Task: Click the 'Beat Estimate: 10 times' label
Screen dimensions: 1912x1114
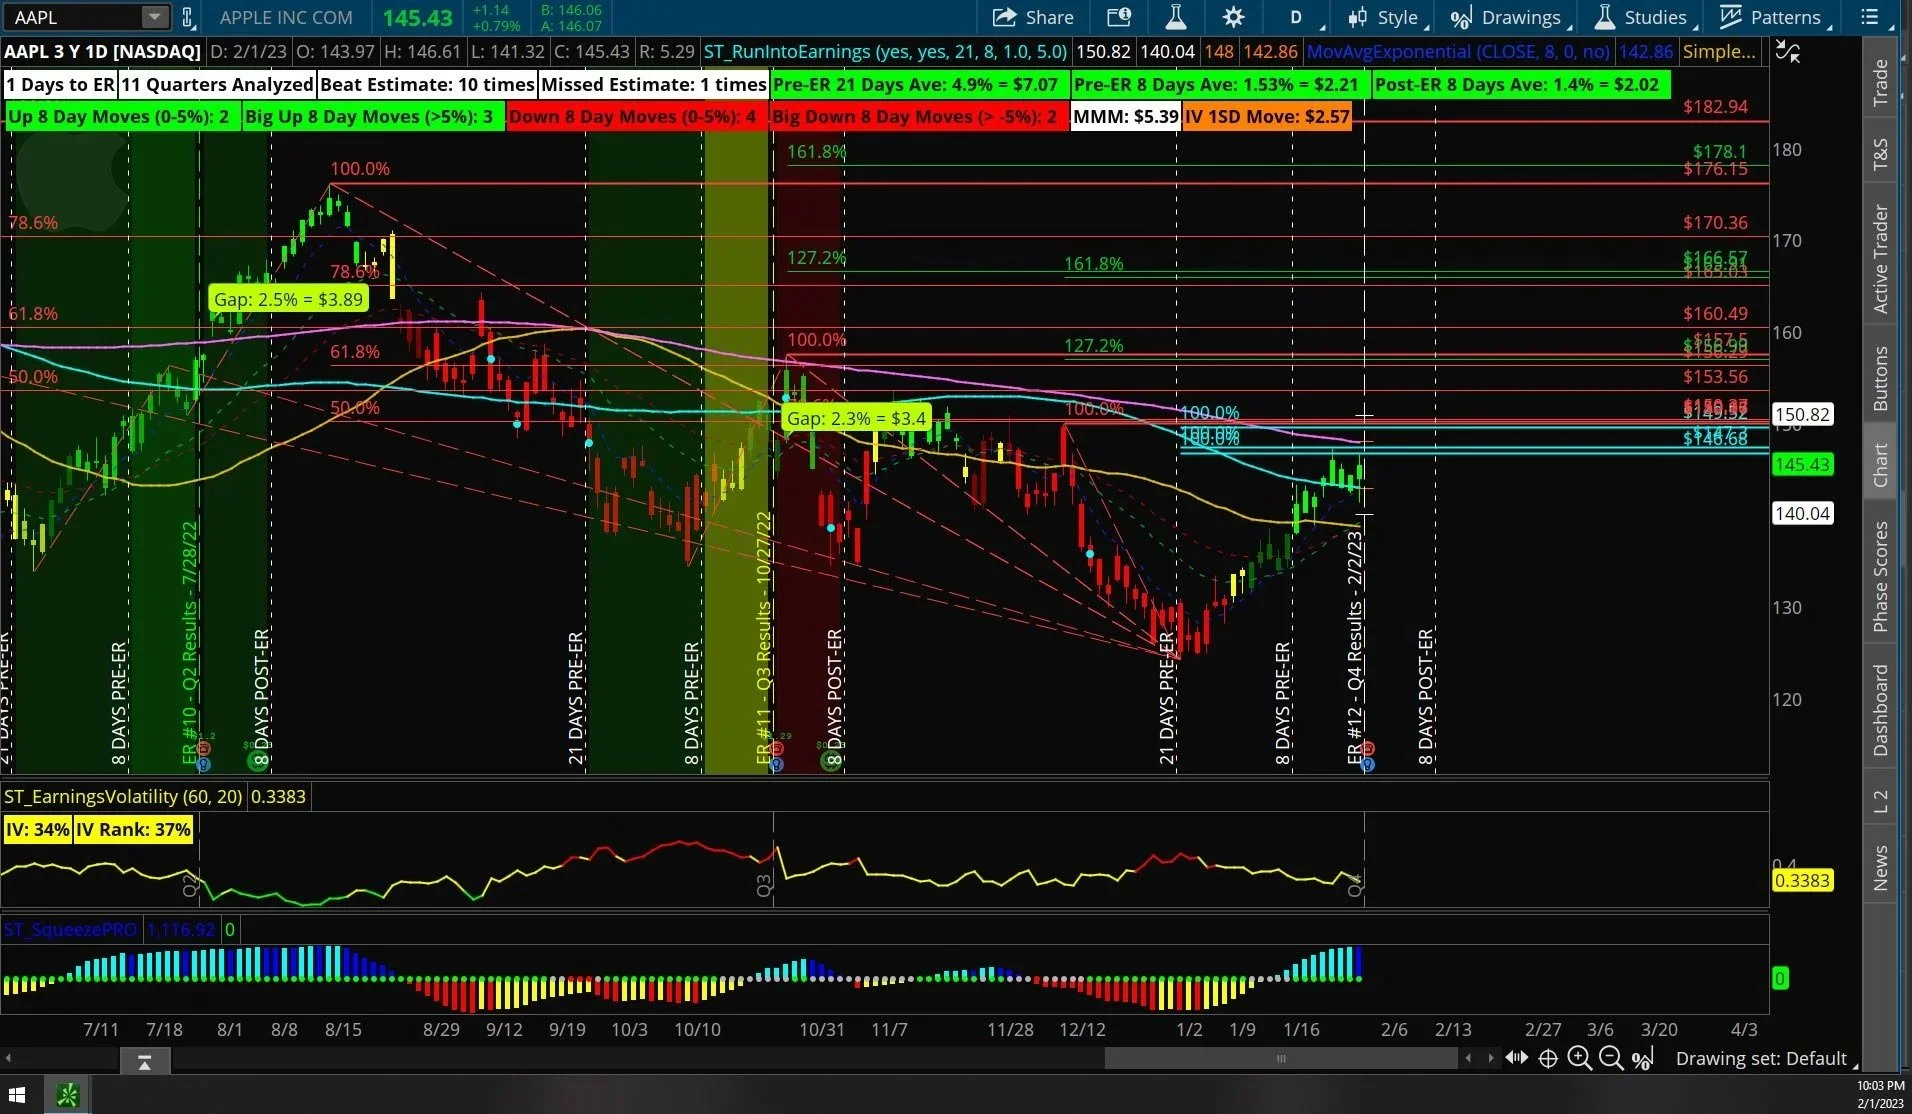Action: click(427, 85)
